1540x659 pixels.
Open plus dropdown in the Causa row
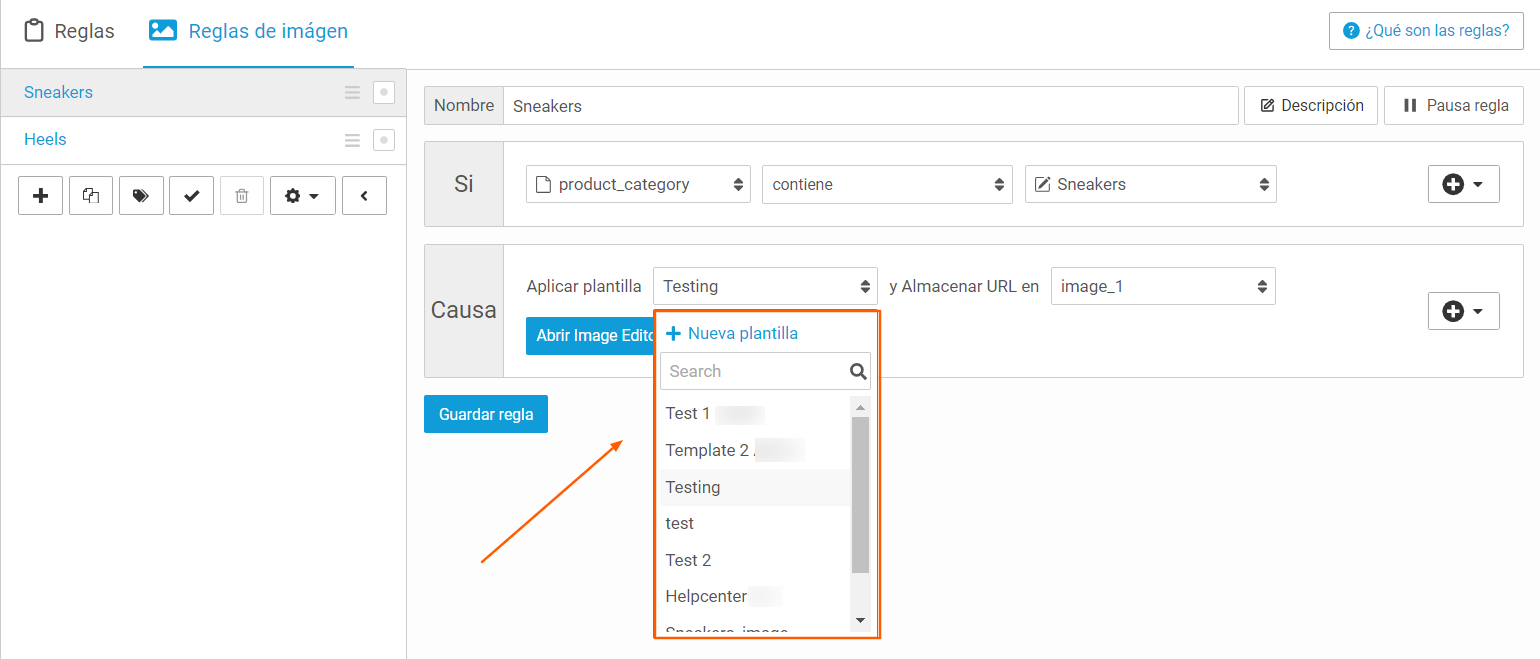coord(1463,311)
